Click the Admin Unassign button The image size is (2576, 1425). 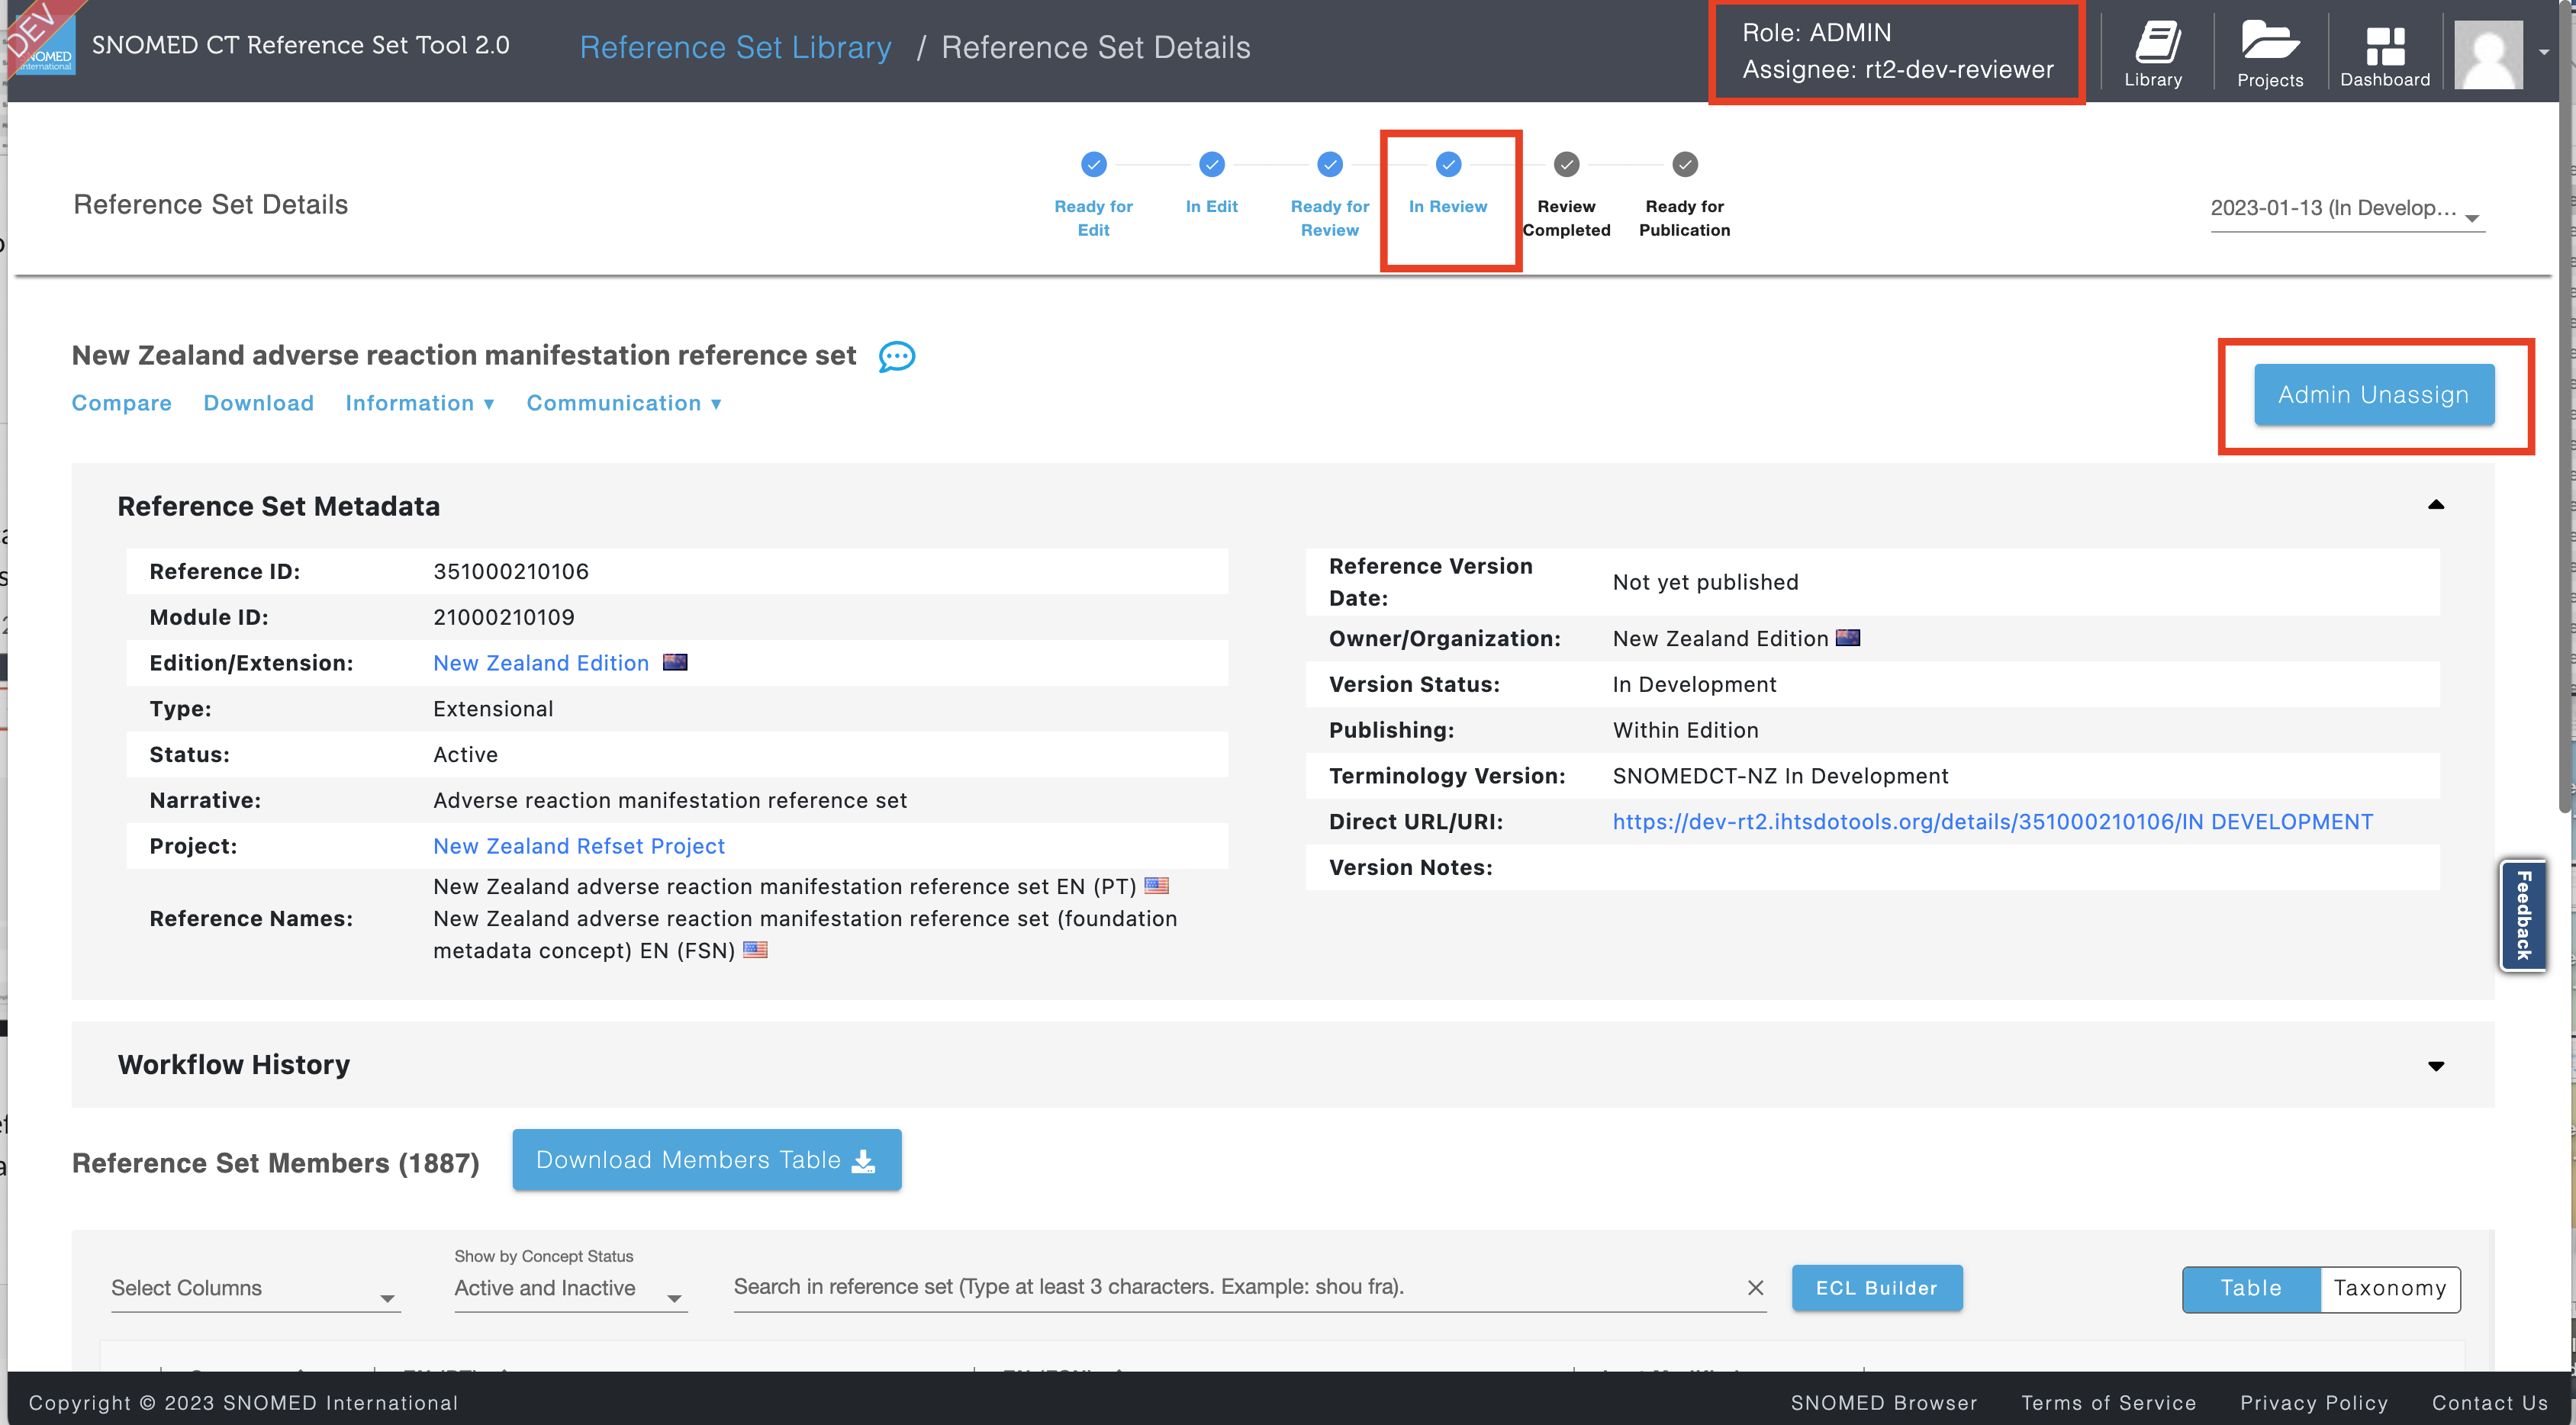point(2373,395)
